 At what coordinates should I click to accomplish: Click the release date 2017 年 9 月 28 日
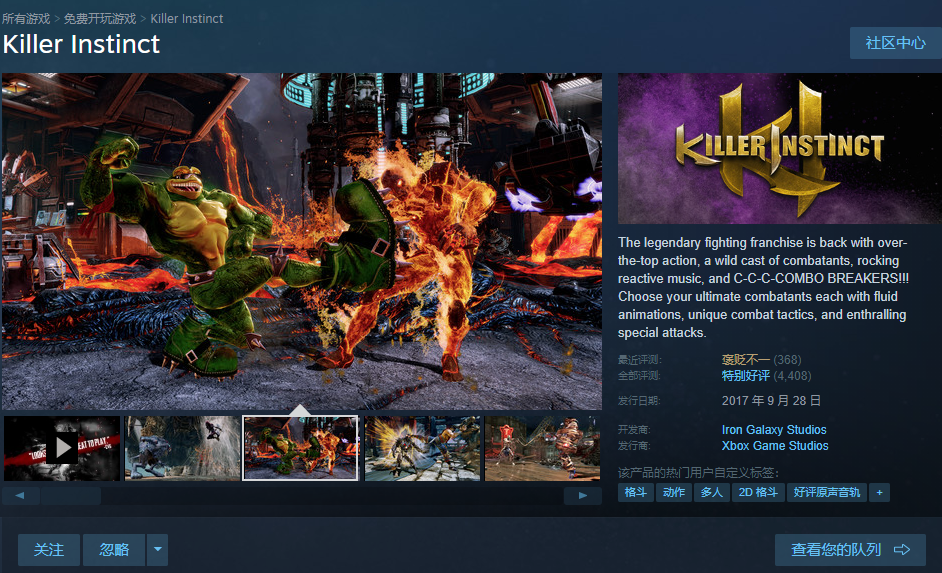[x=771, y=400]
